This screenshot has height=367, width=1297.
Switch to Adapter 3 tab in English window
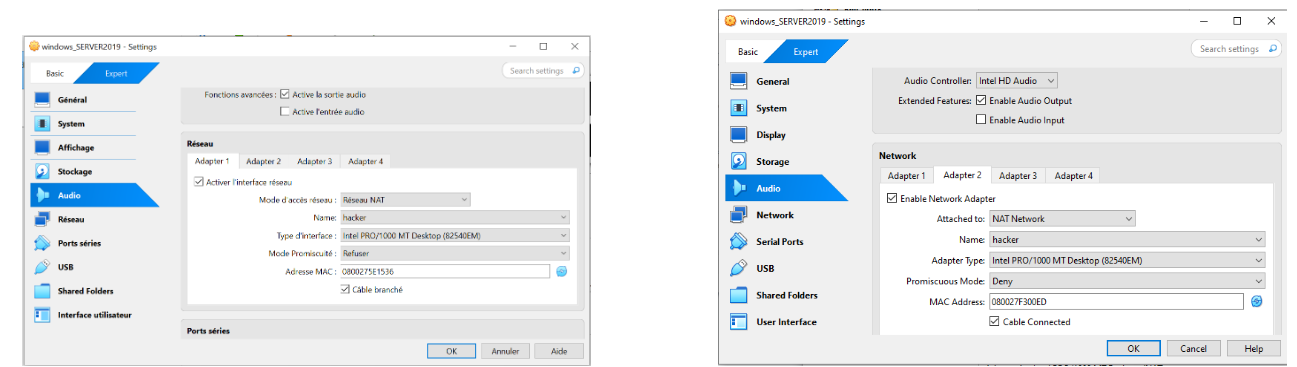[1017, 176]
